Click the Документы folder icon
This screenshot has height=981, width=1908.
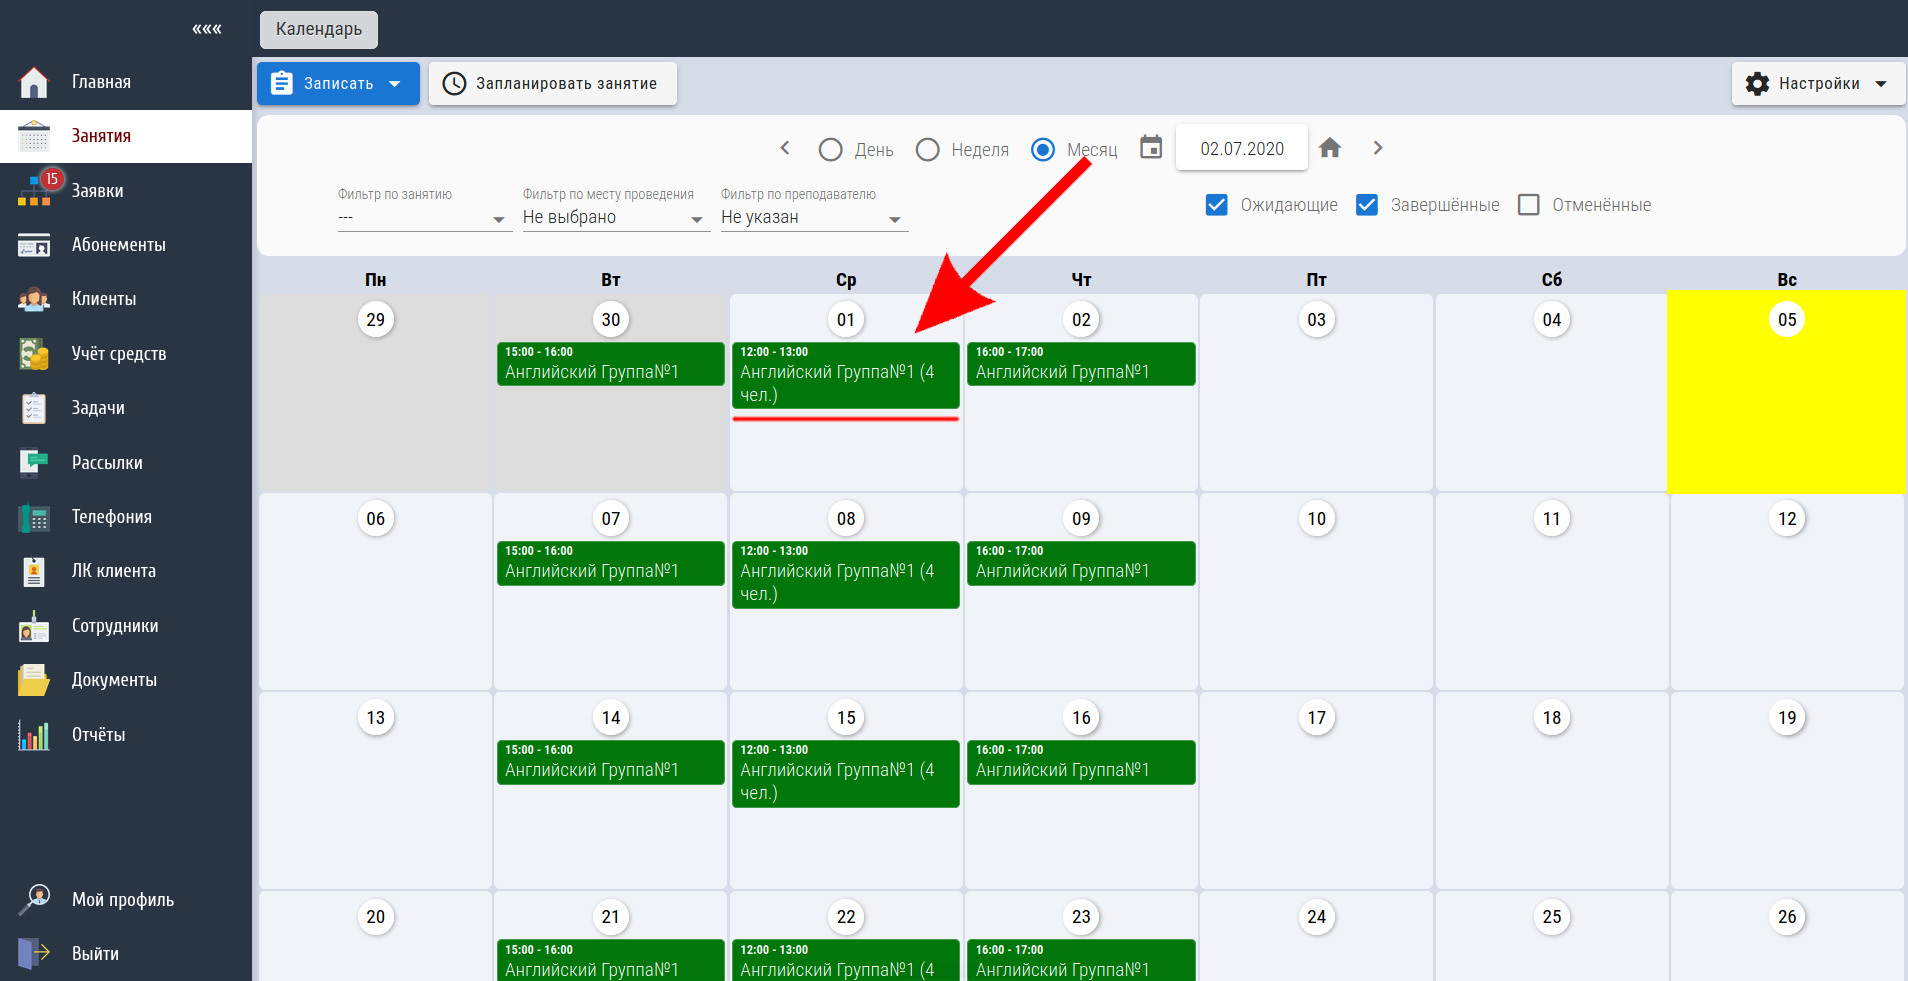point(34,680)
